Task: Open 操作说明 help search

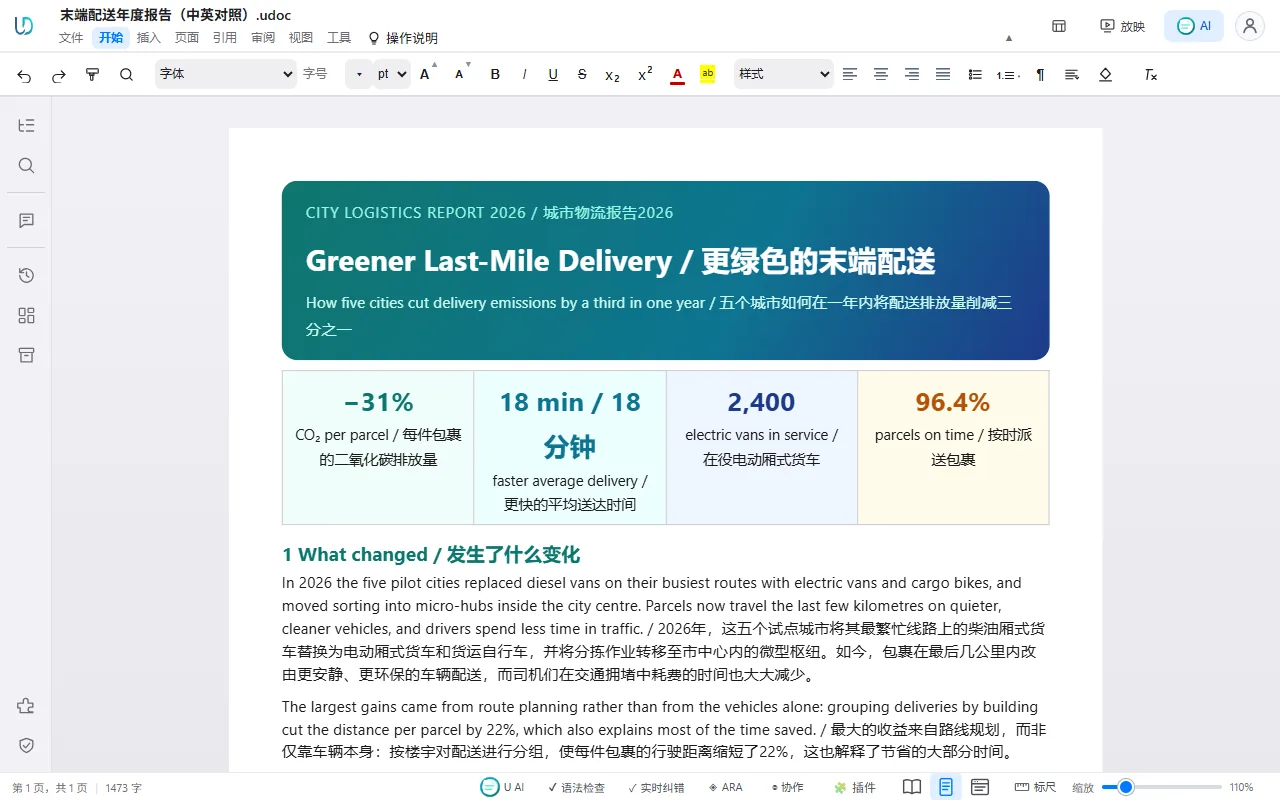Action: 403,38
